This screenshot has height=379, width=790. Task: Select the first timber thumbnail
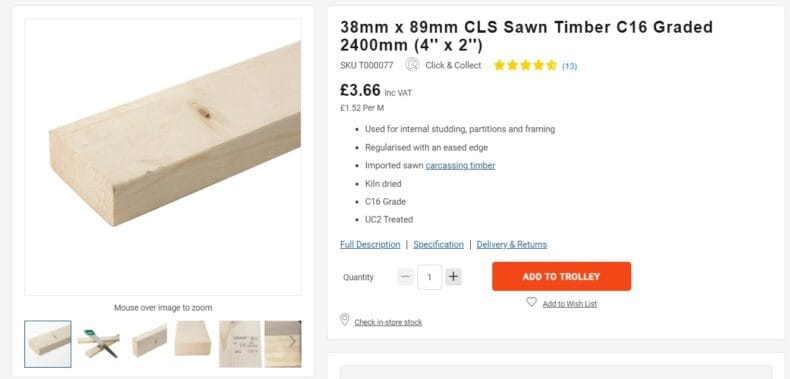point(48,344)
